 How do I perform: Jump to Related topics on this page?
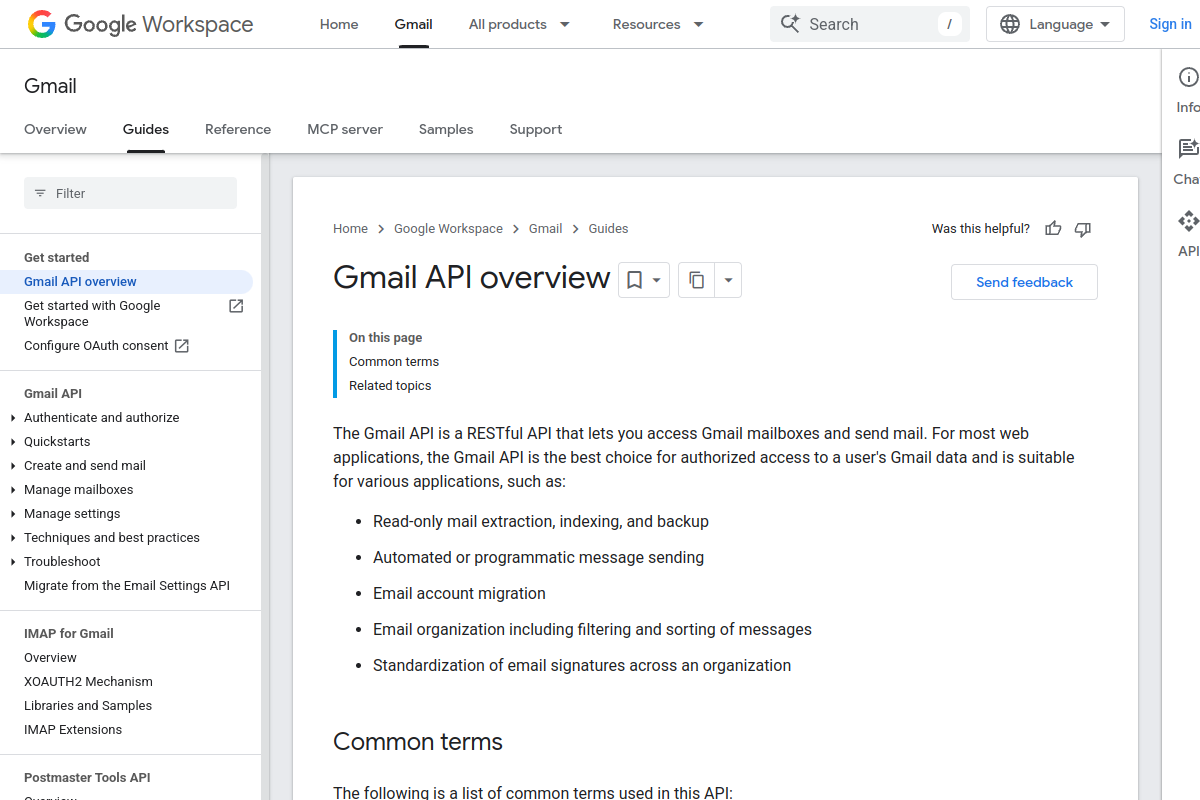point(390,386)
